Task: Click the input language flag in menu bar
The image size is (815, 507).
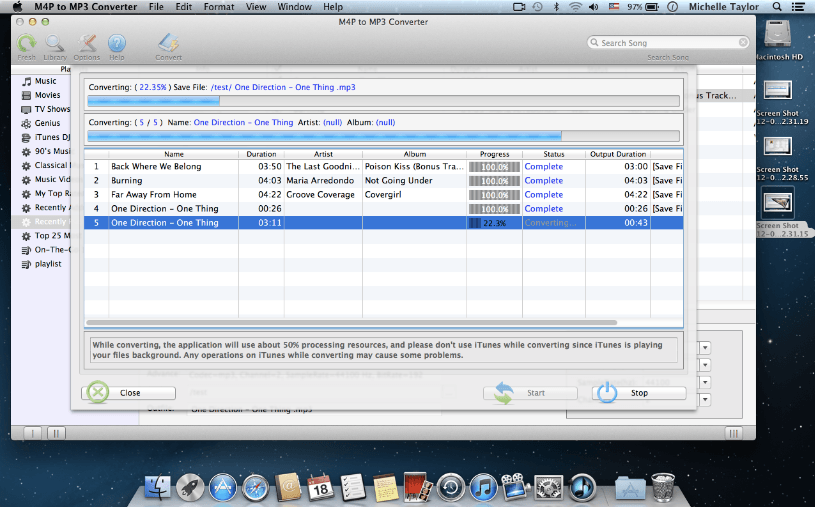Action: click(x=614, y=7)
